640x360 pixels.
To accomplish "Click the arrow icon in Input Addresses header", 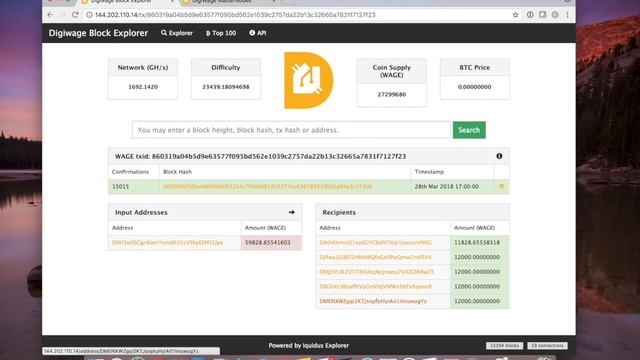I will click(291, 212).
